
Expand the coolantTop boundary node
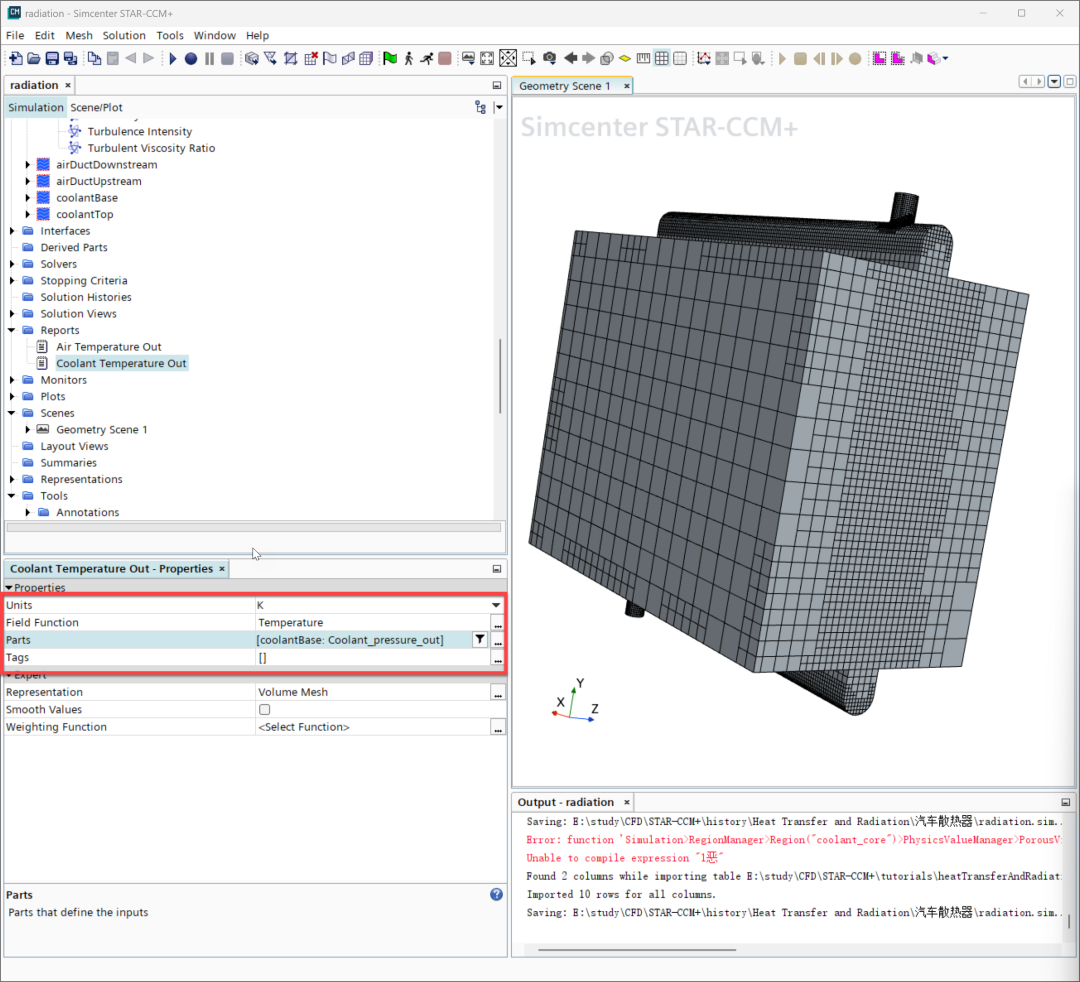tap(28, 214)
